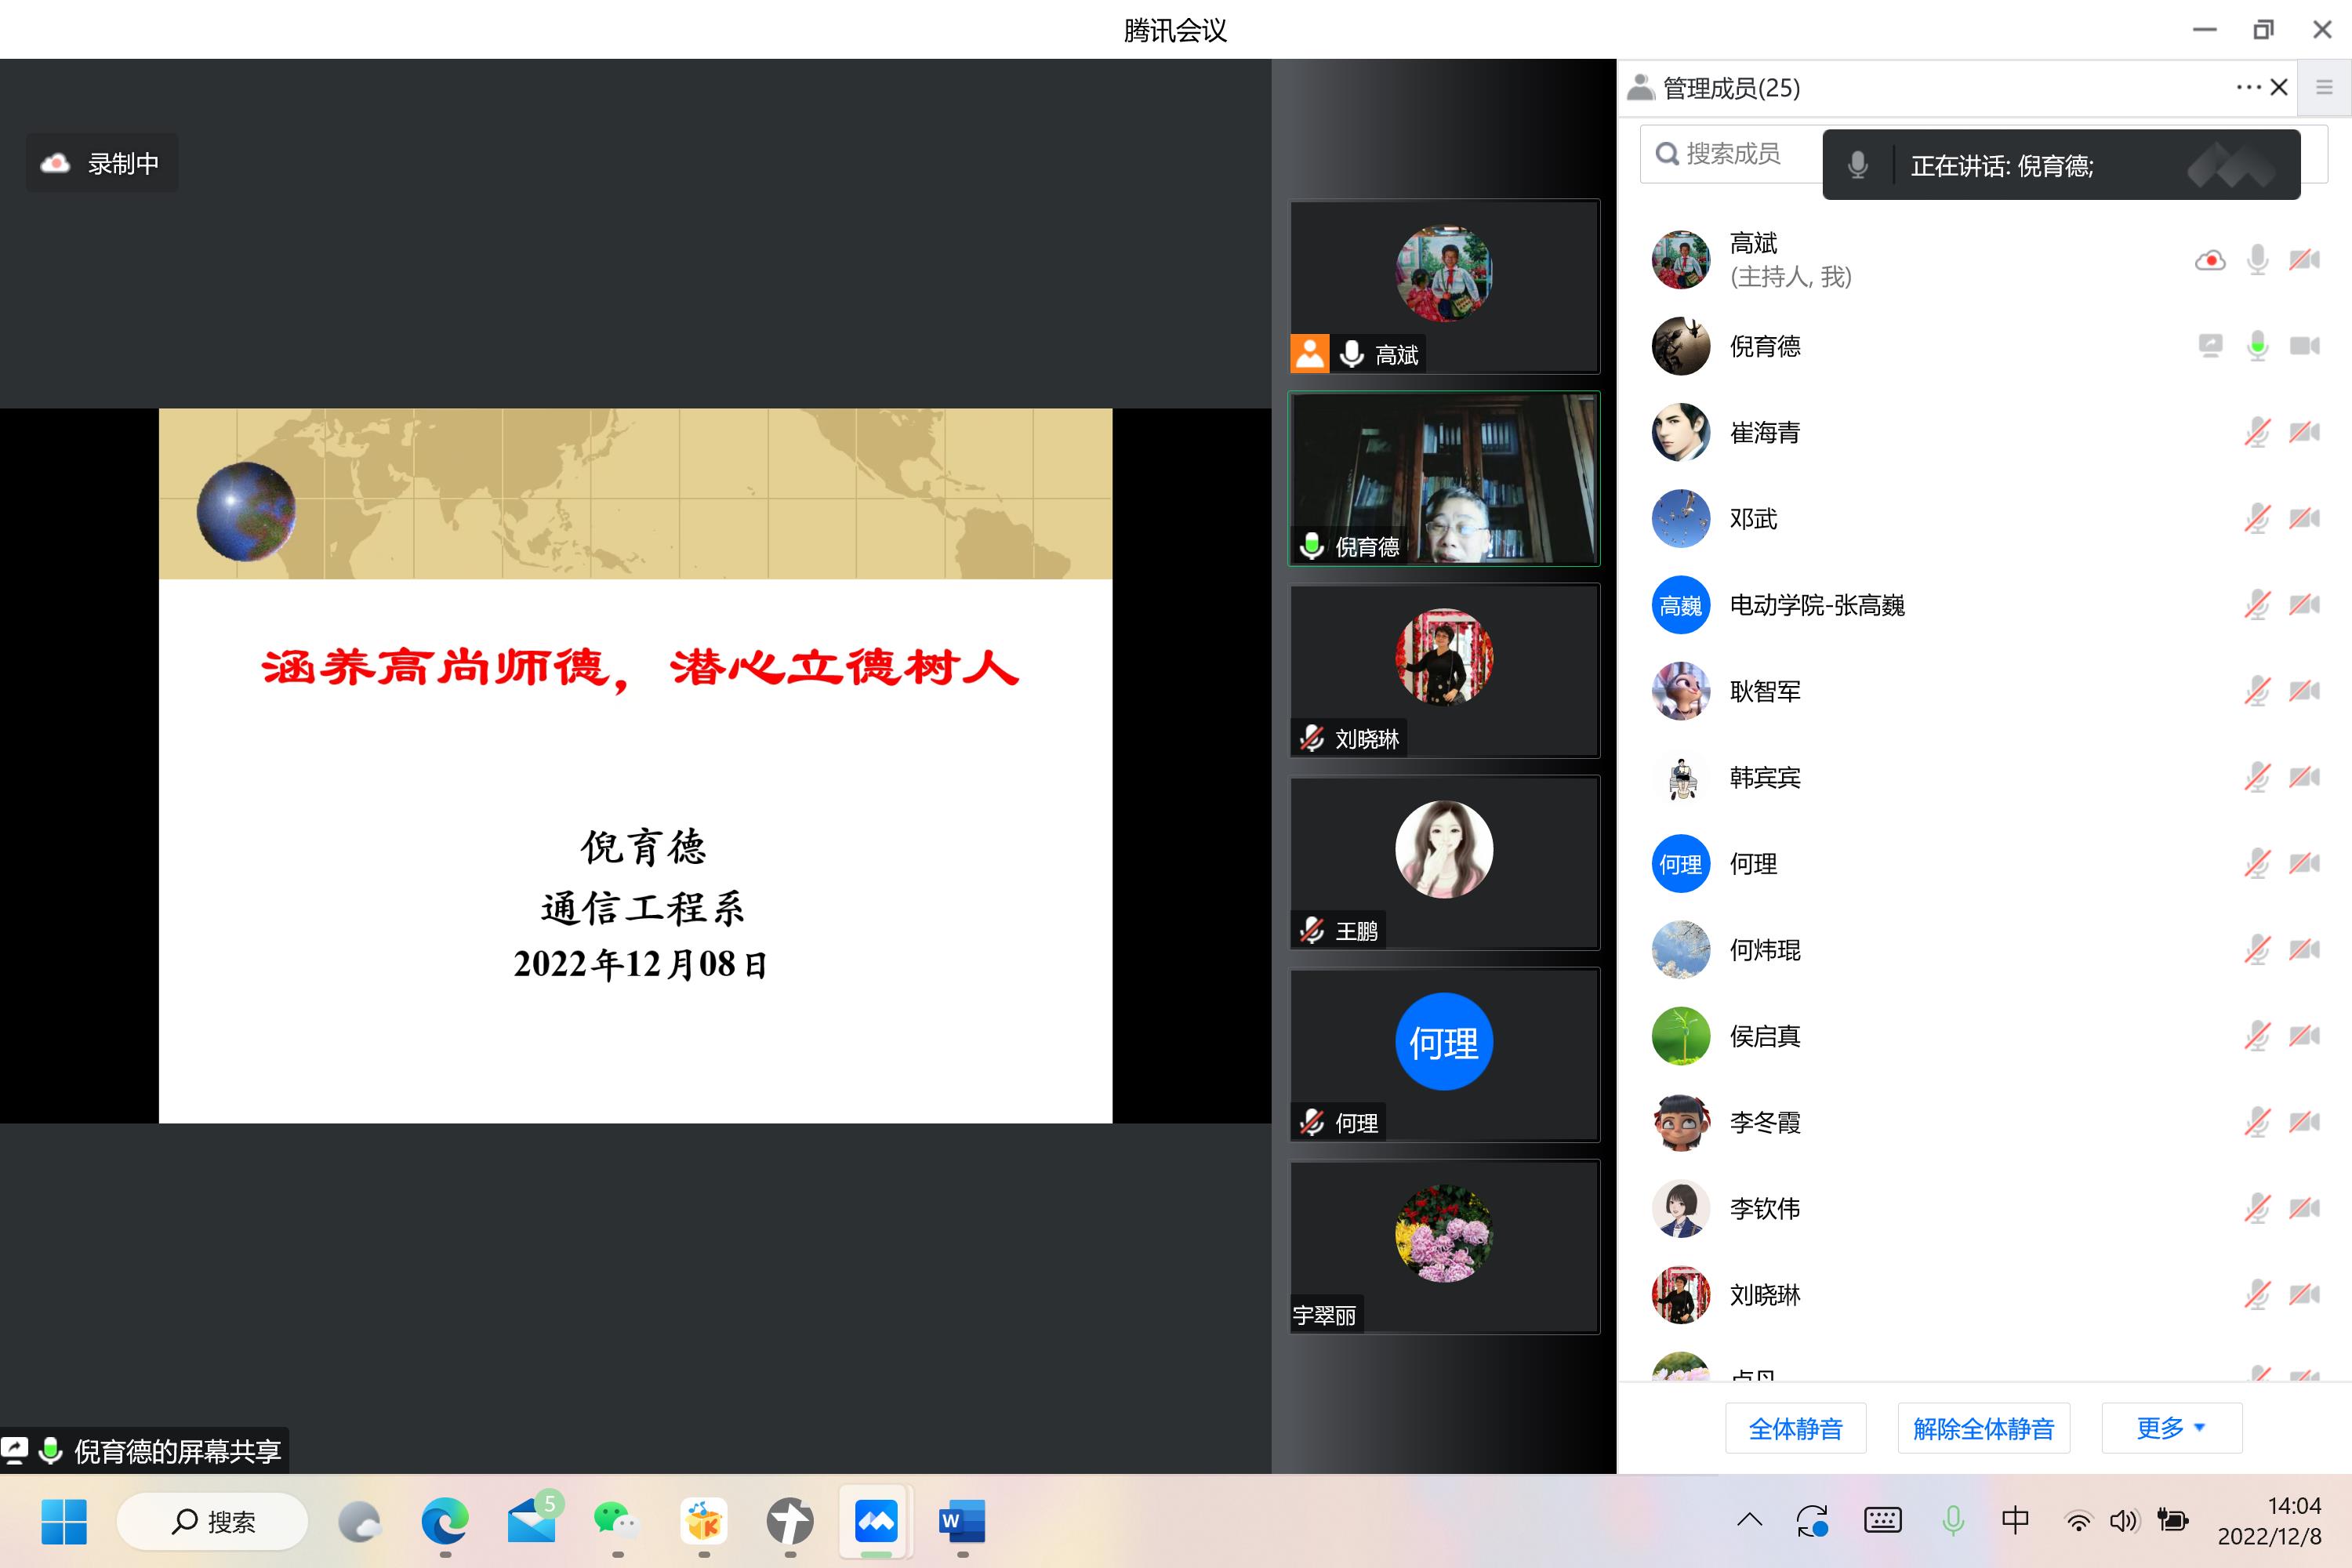Toggle 高斌's microphone in member list
The width and height of the screenshot is (2352, 1568).
point(2257,260)
